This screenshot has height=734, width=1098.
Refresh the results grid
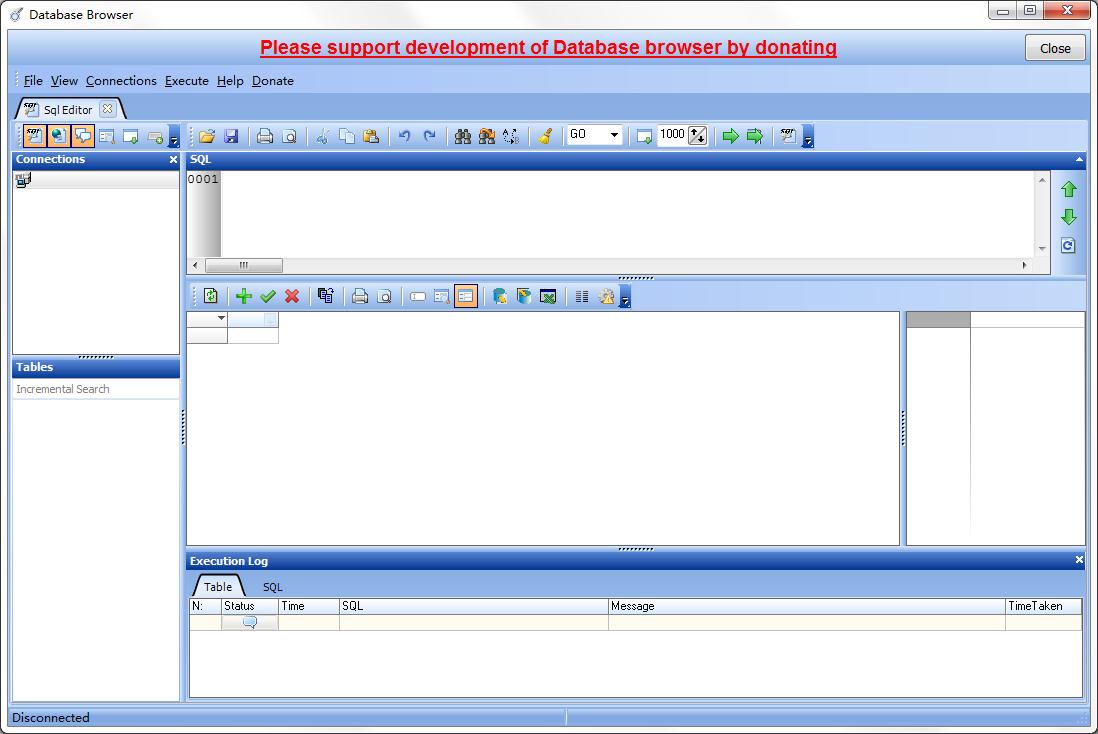tap(210, 296)
